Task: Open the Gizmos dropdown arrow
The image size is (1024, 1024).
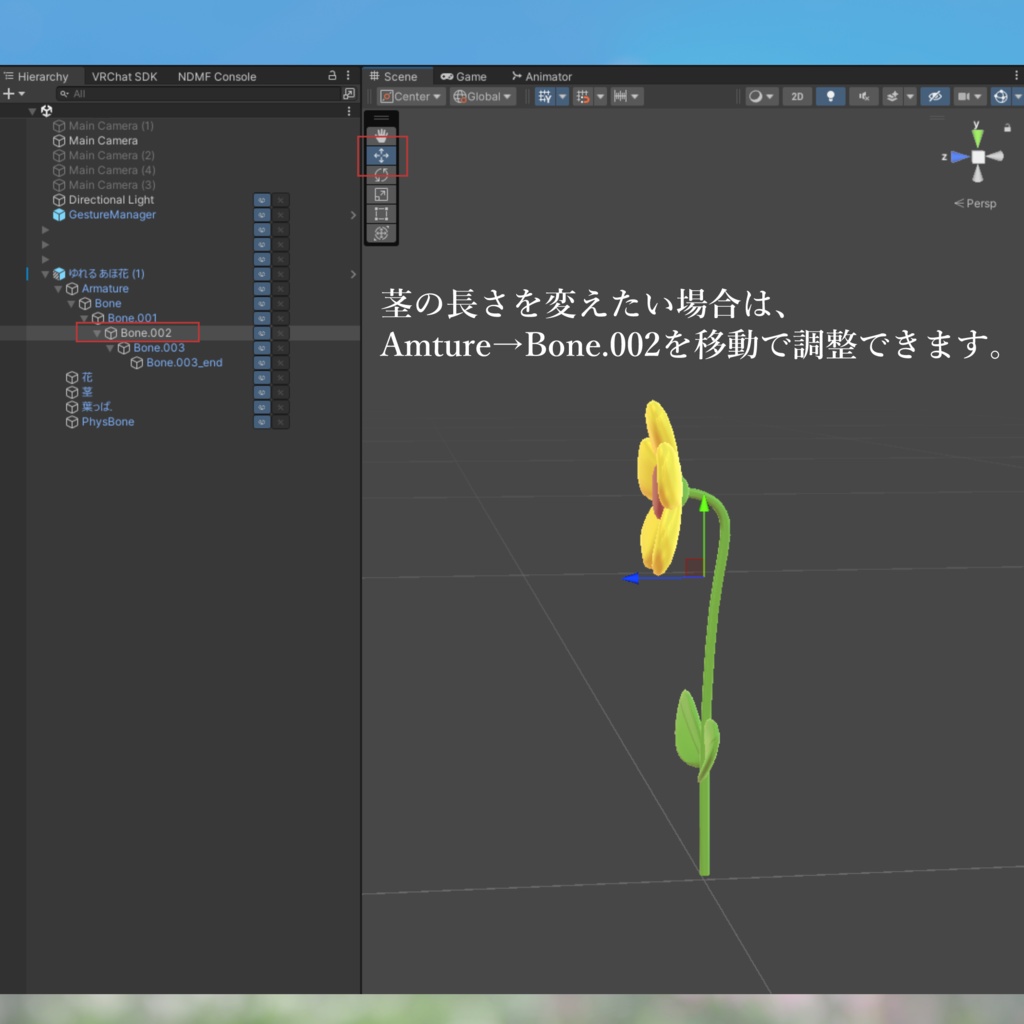Action: tap(1017, 97)
